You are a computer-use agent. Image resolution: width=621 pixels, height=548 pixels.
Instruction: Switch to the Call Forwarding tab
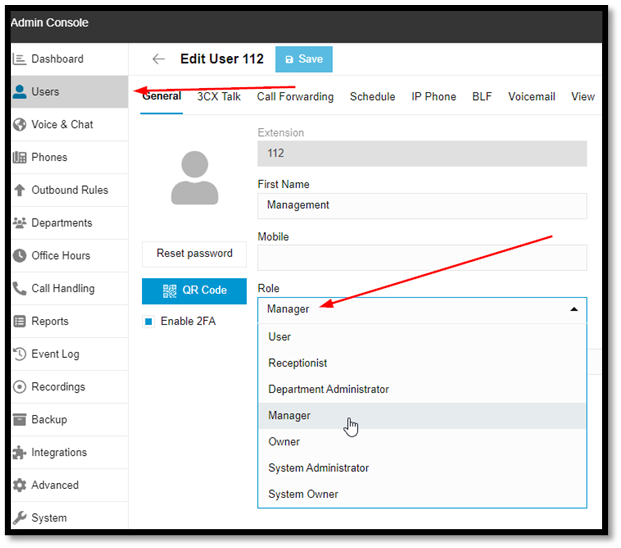coord(295,97)
